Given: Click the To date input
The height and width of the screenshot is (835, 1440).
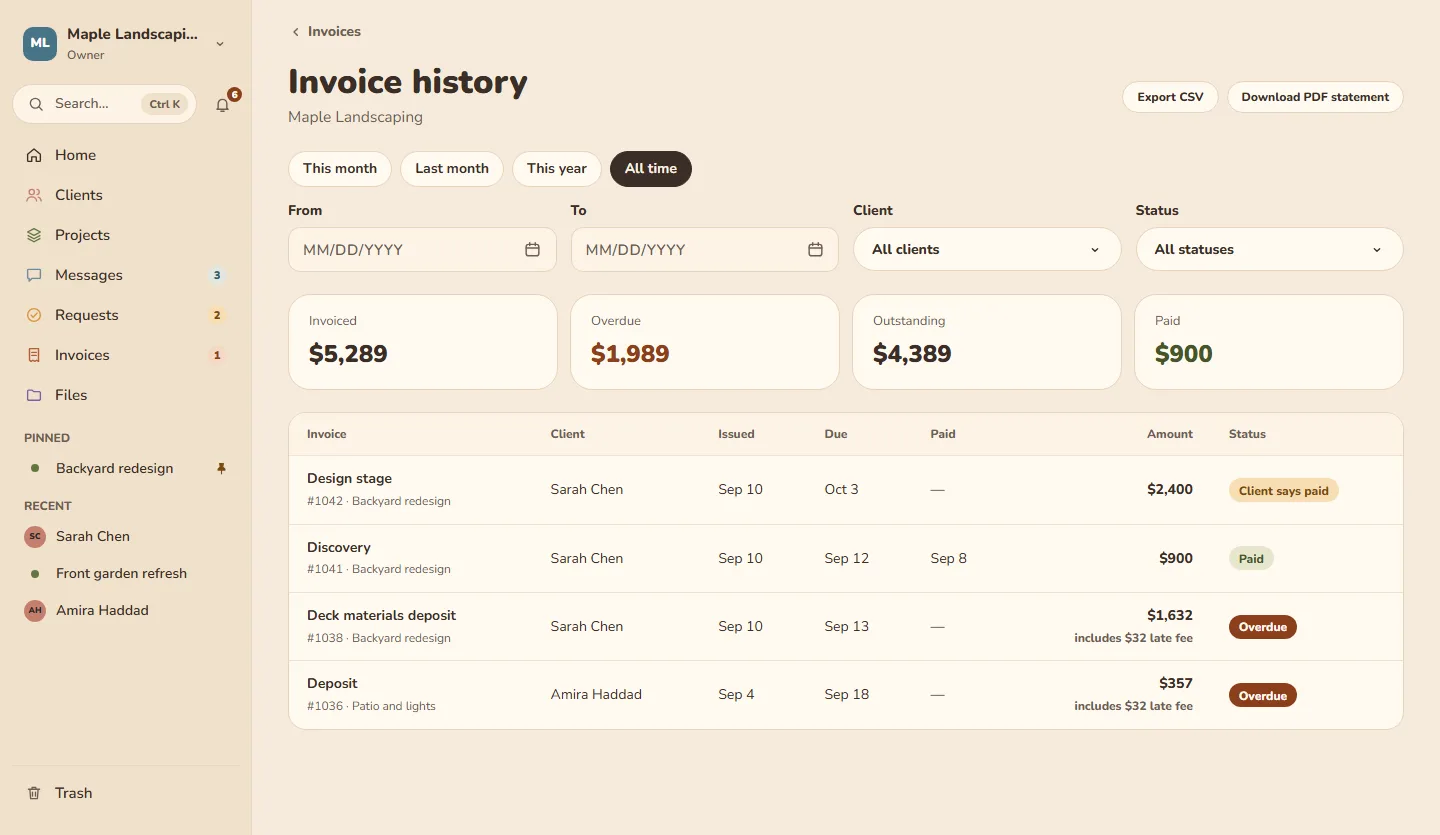Looking at the screenshot, I should pos(705,249).
